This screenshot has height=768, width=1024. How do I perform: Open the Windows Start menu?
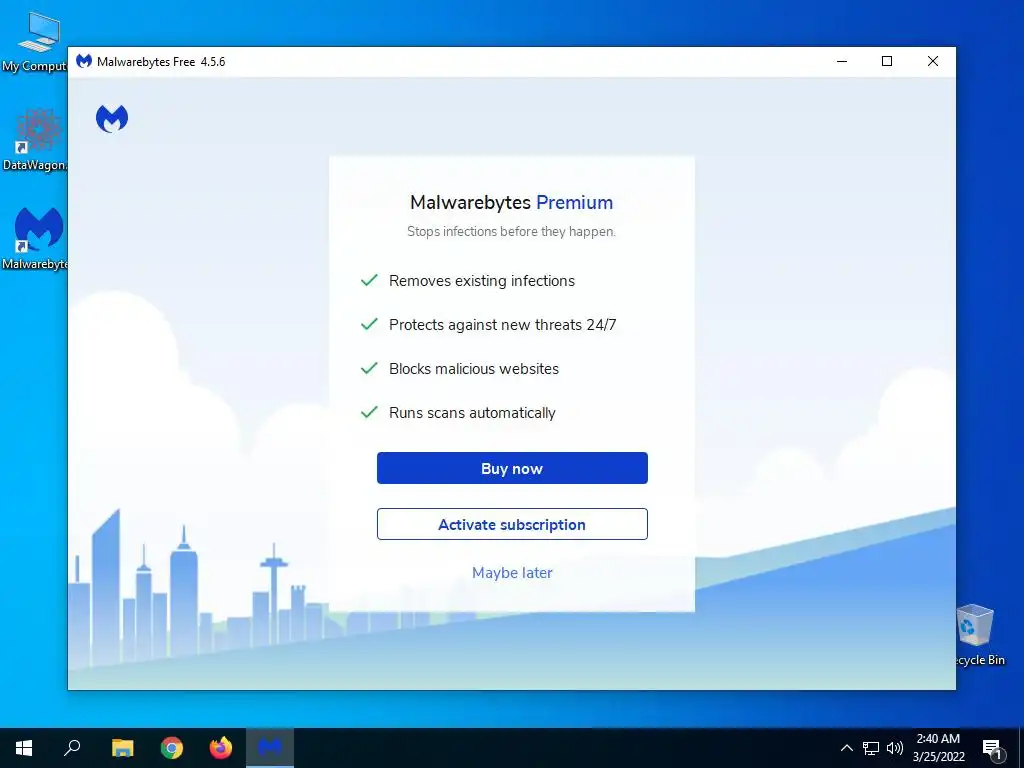(24, 748)
